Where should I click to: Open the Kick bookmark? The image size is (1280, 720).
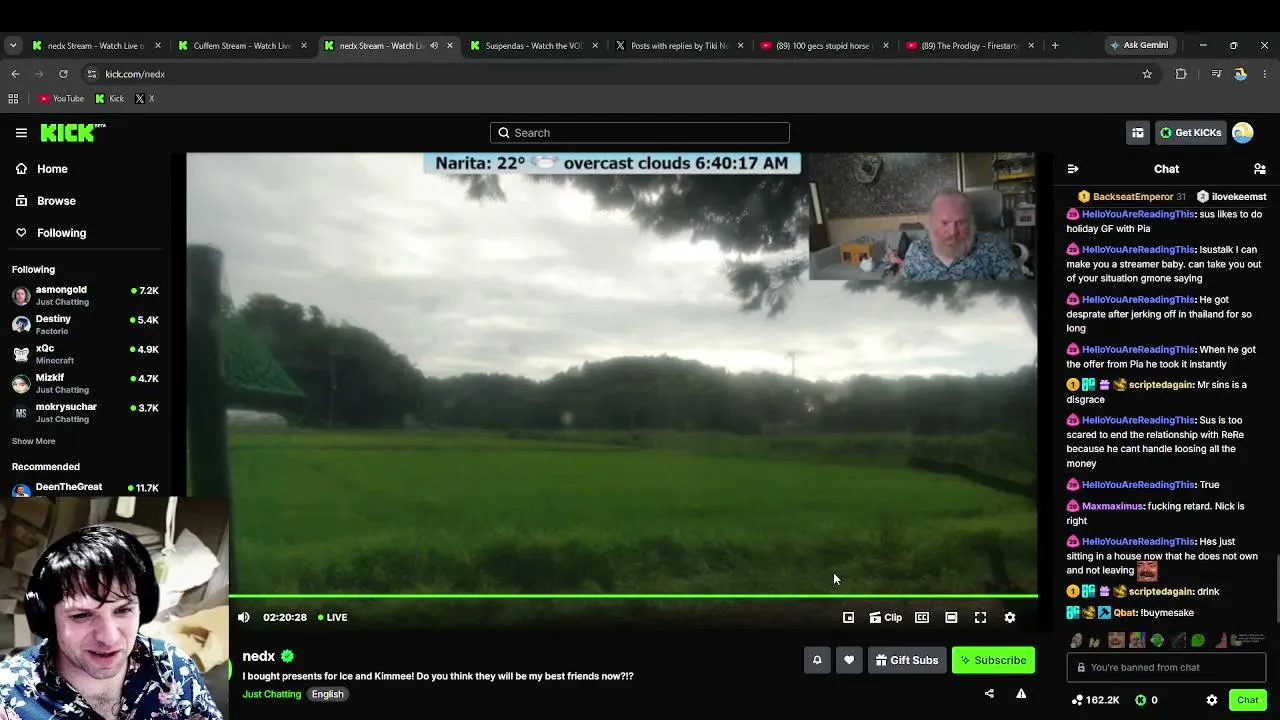point(110,98)
